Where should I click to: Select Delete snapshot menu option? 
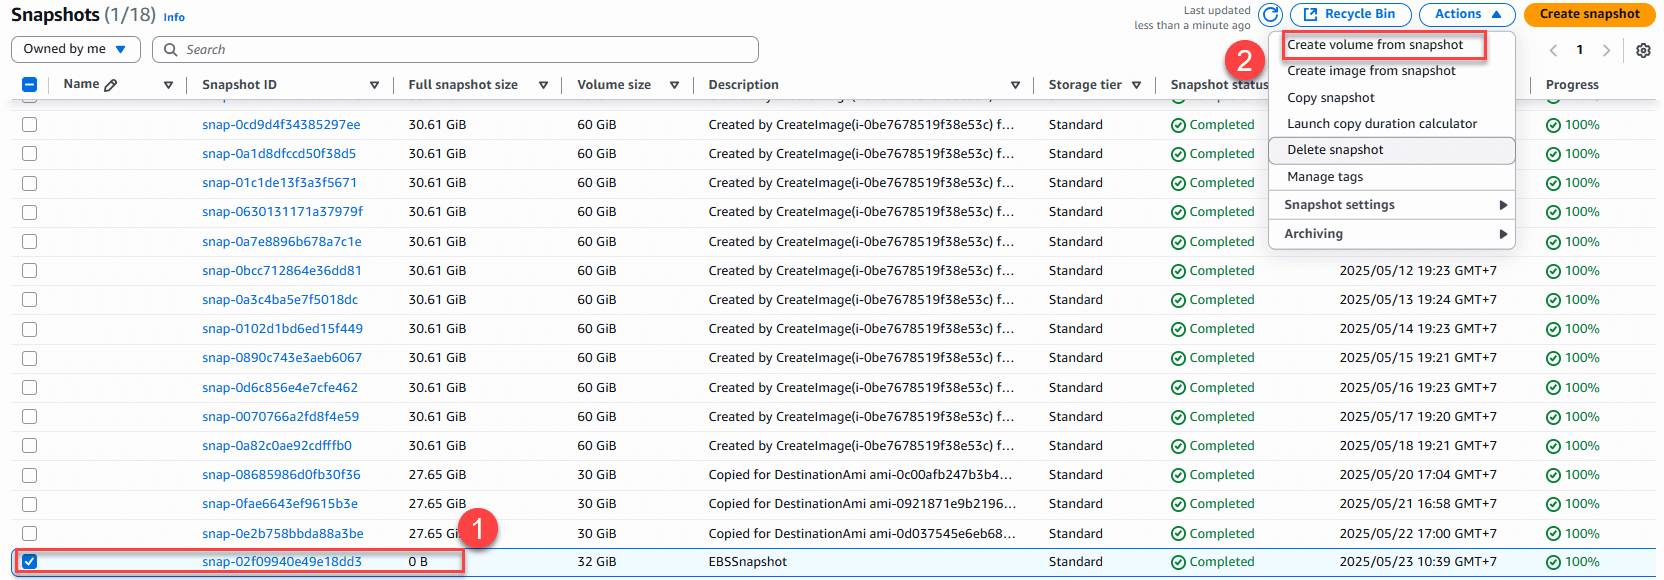click(1335, 150)
